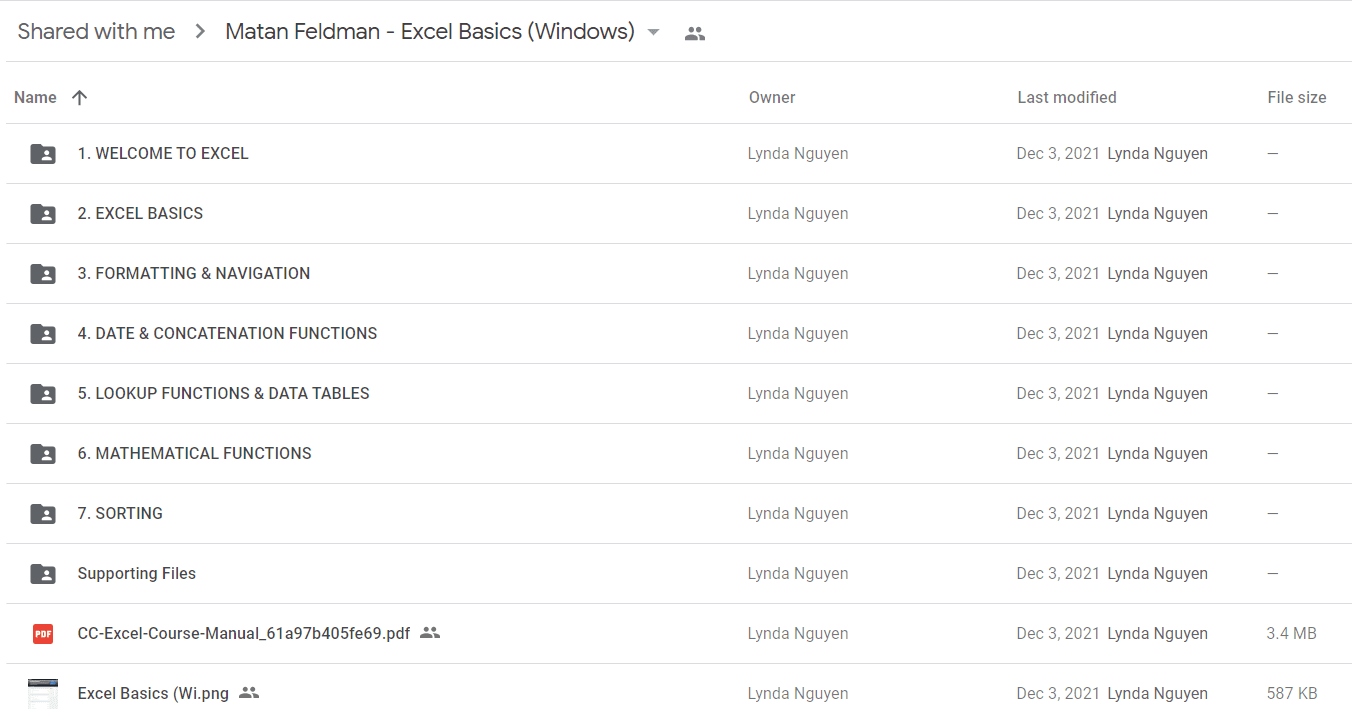Select the 3. FORMATTING & NAVIGATION folder icon
Screen dimensions: 1352x723
pyautogui.click(x=43, y=274)
